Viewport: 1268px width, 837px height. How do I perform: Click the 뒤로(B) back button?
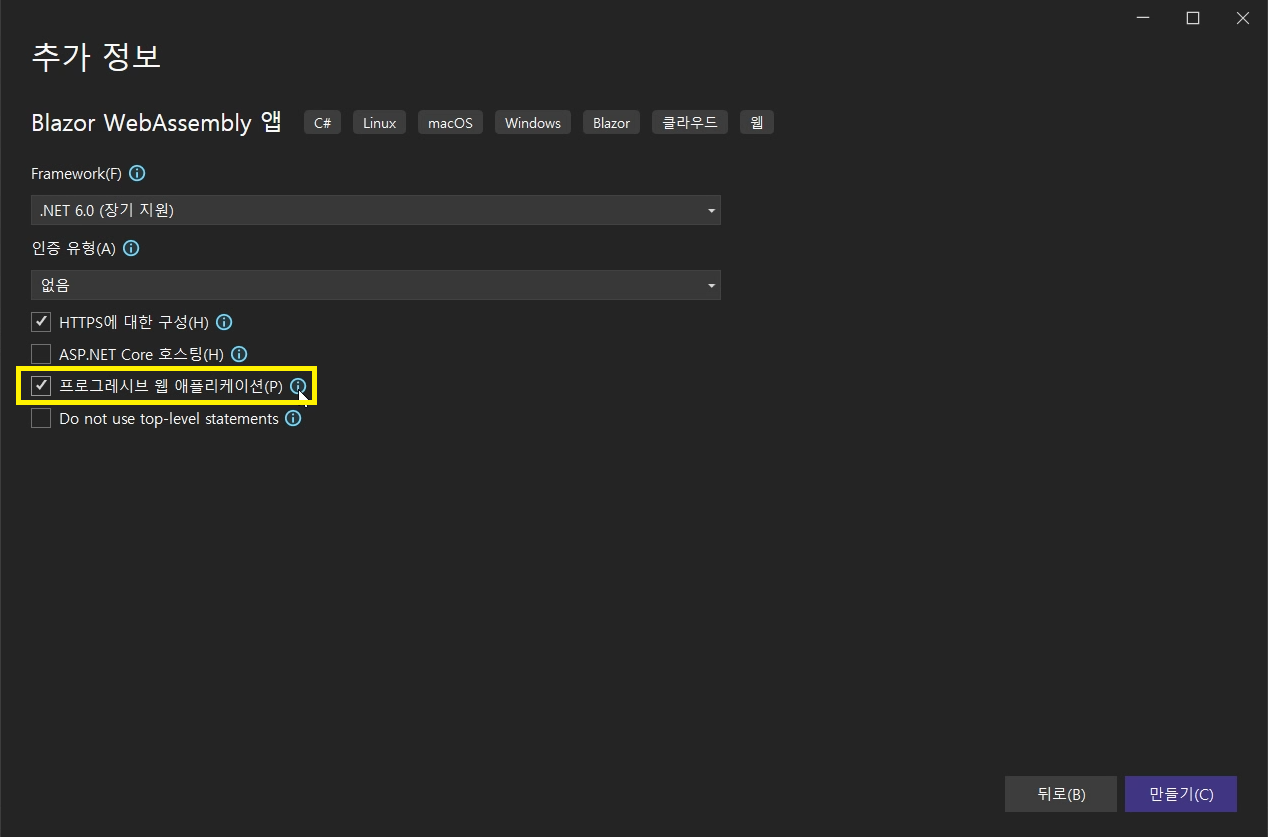pos(1061,794)
